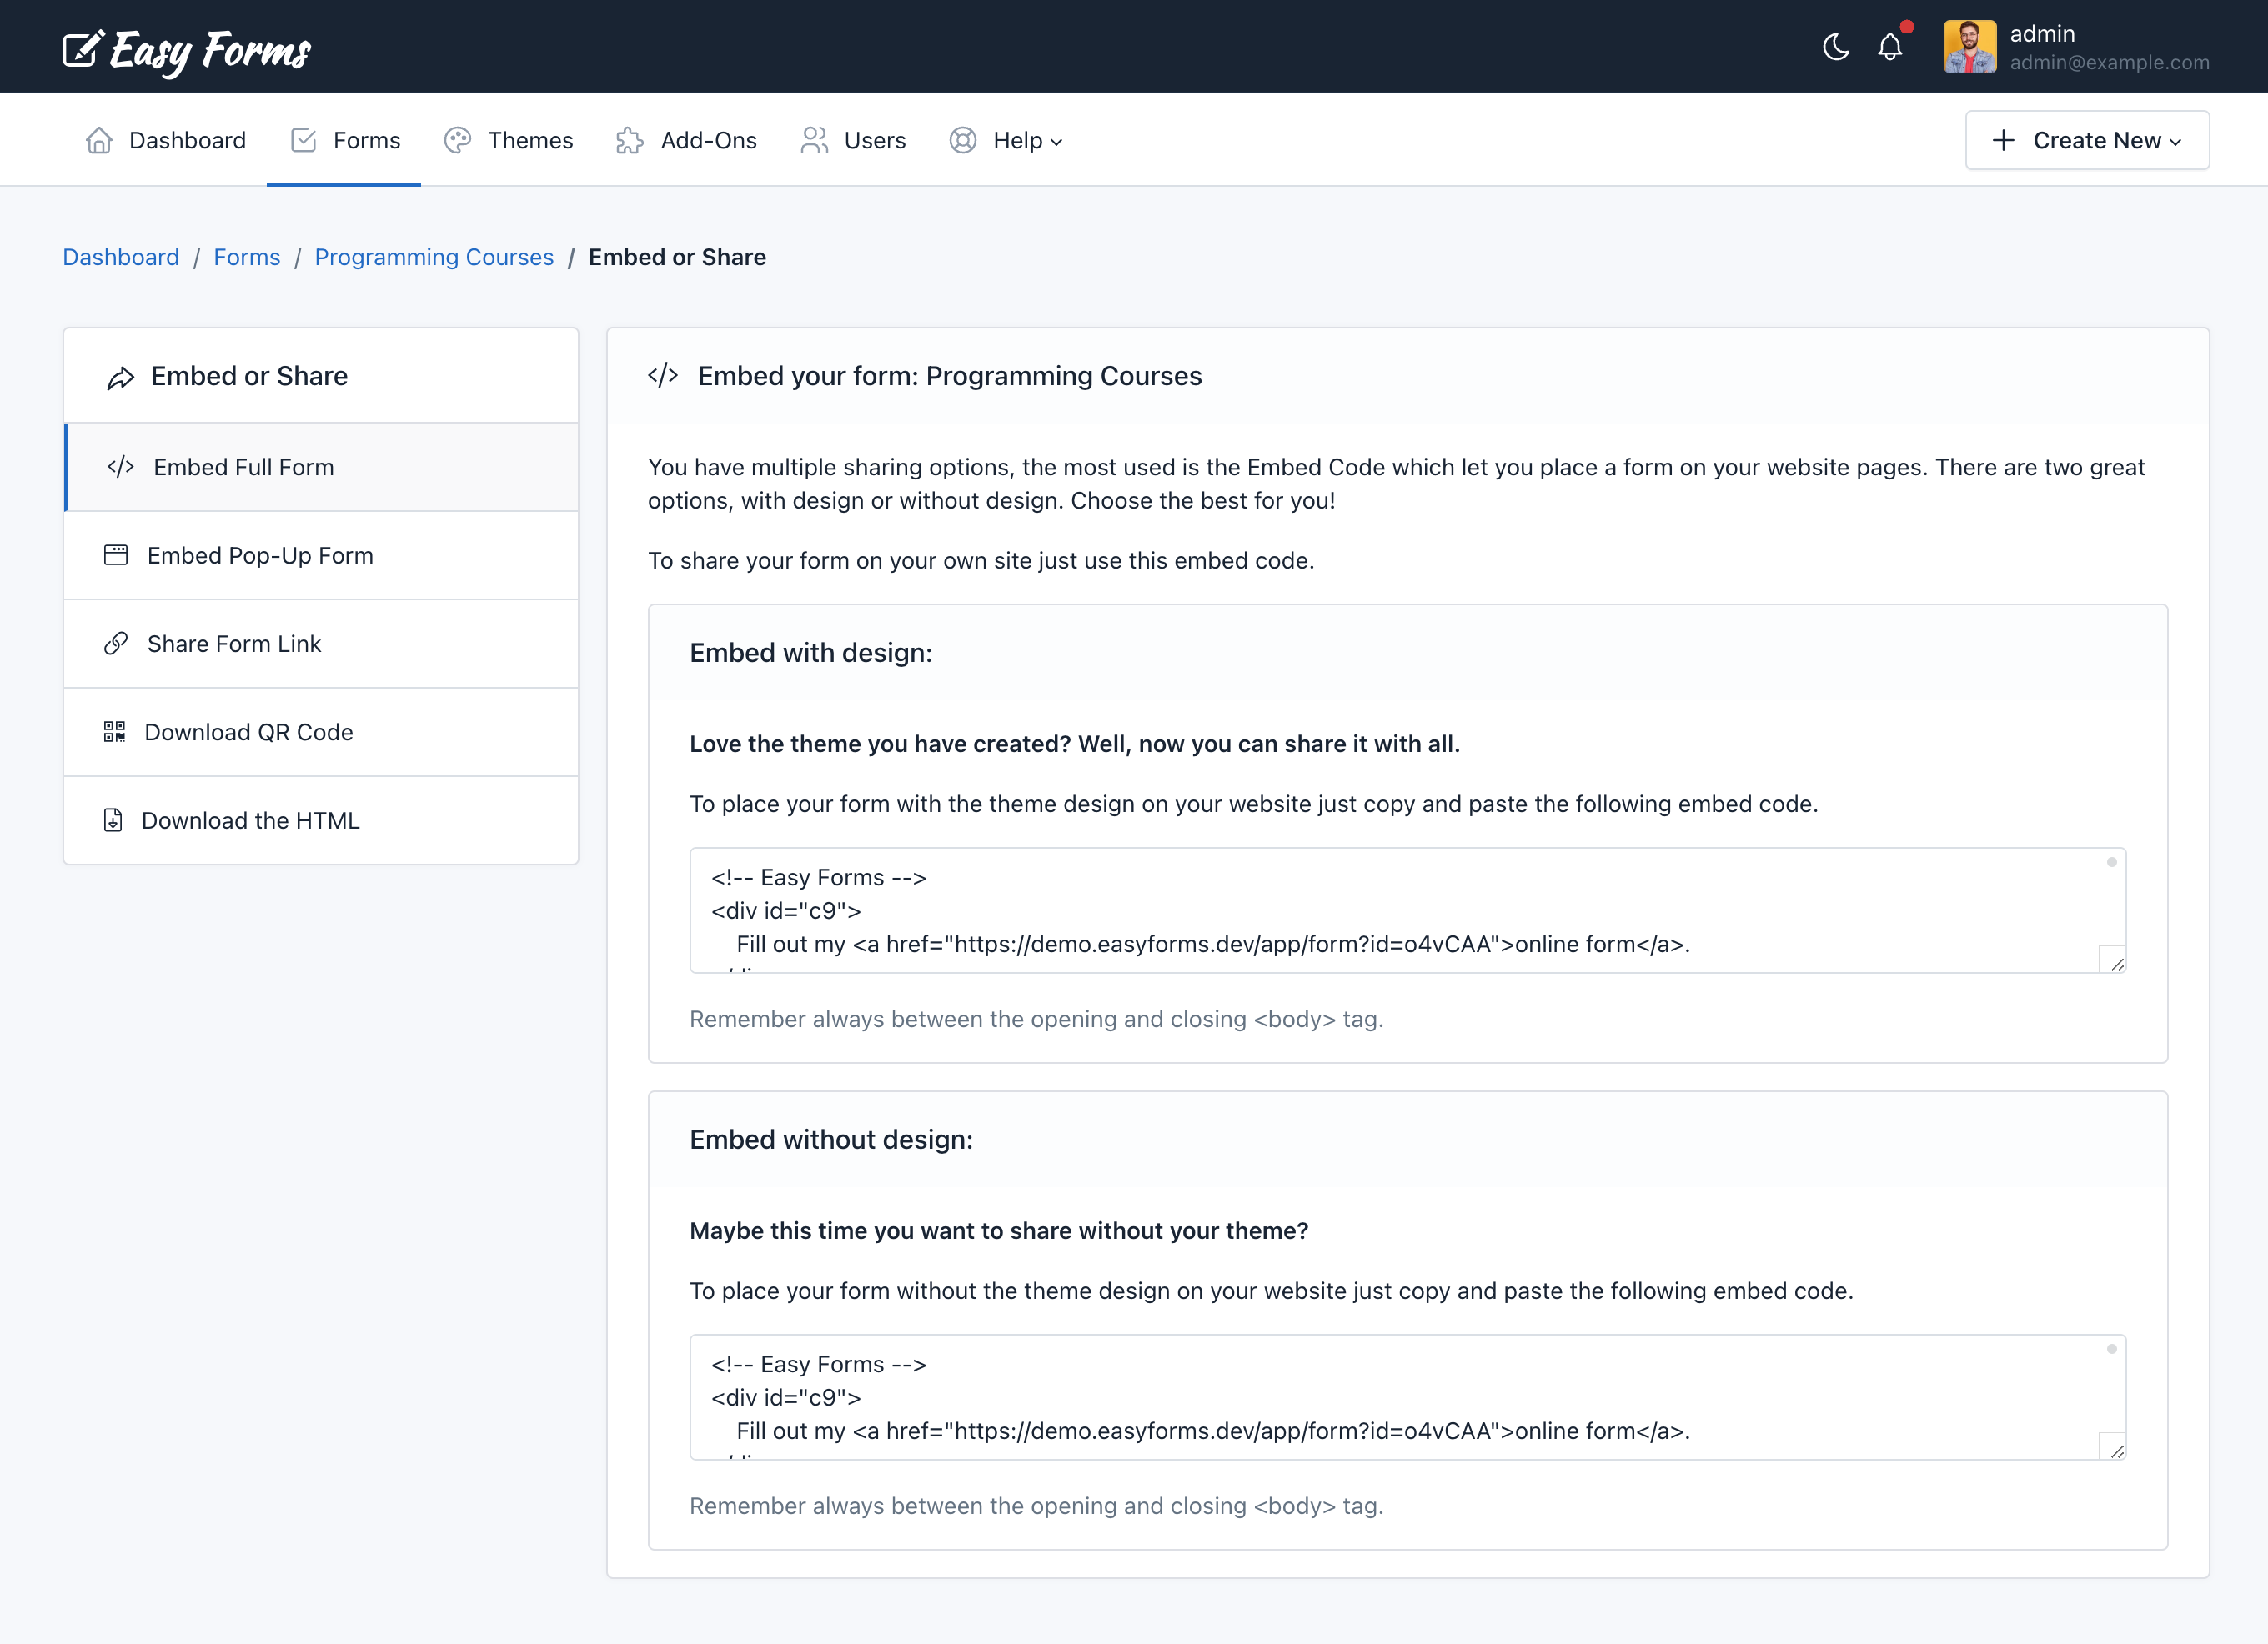Expand the Create New dropdown button

tap(2087, 141)
